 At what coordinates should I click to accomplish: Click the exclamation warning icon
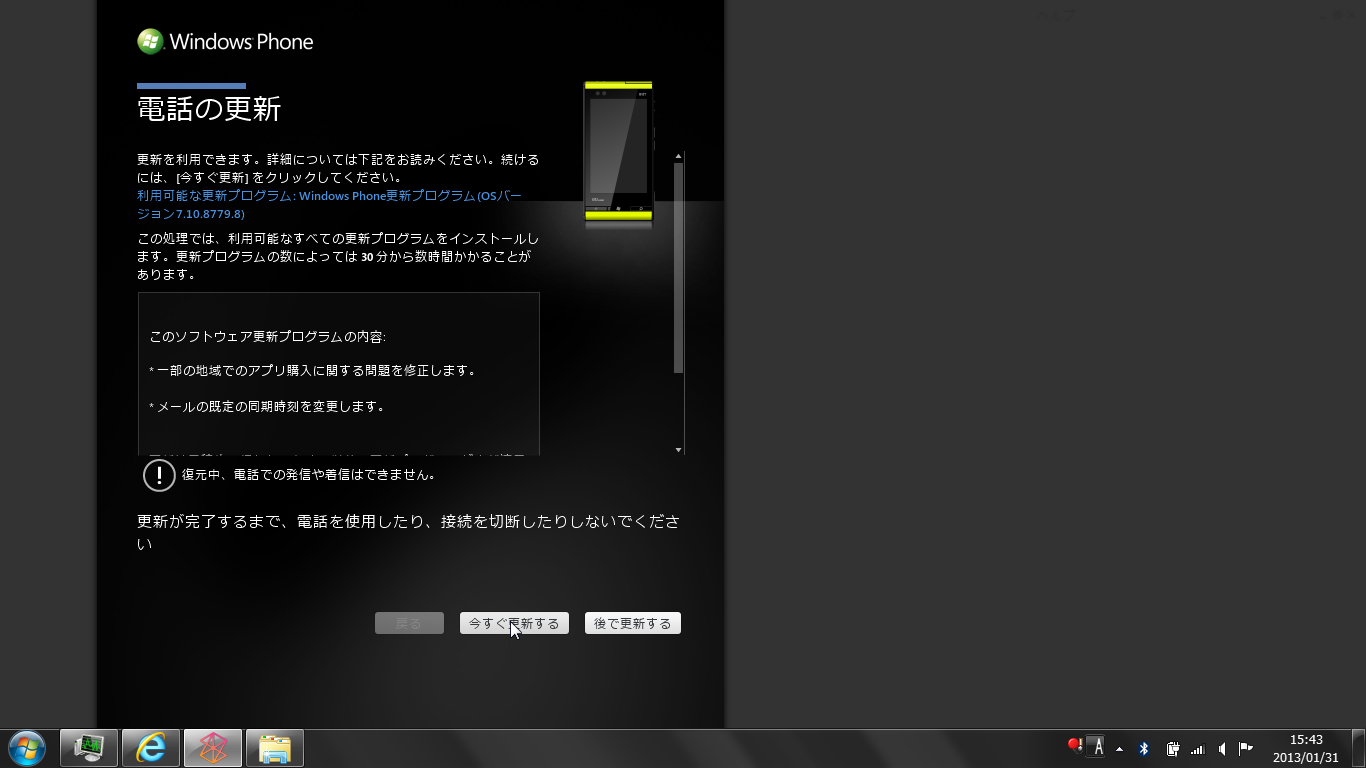click(x=159, y=475)
